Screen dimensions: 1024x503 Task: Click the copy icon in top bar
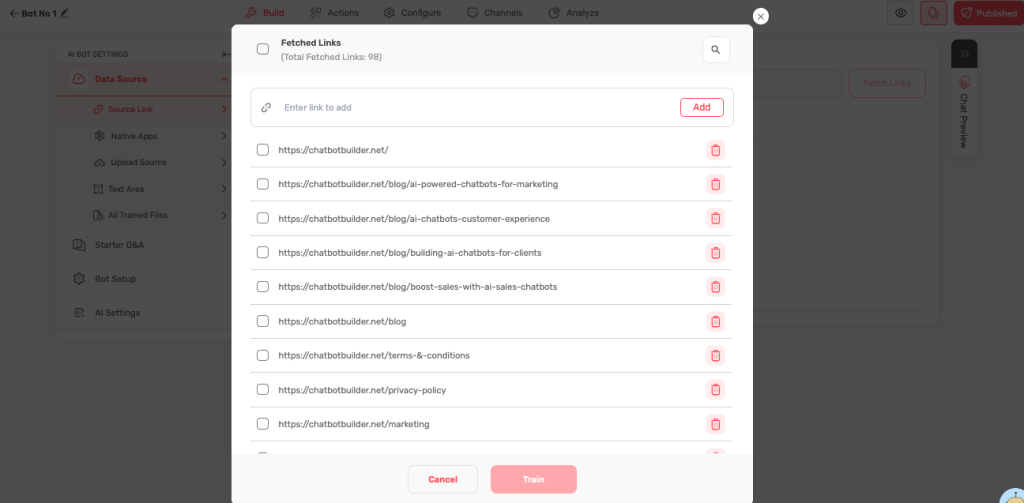(x=934, y=13)
